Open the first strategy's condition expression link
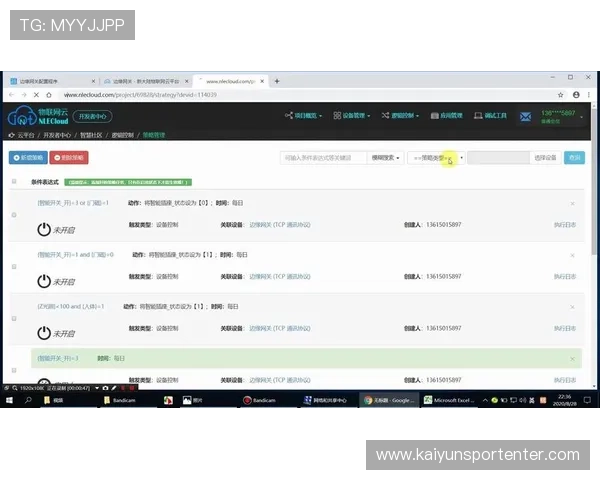This screenshot has width=600, height=480. [73, 203]
